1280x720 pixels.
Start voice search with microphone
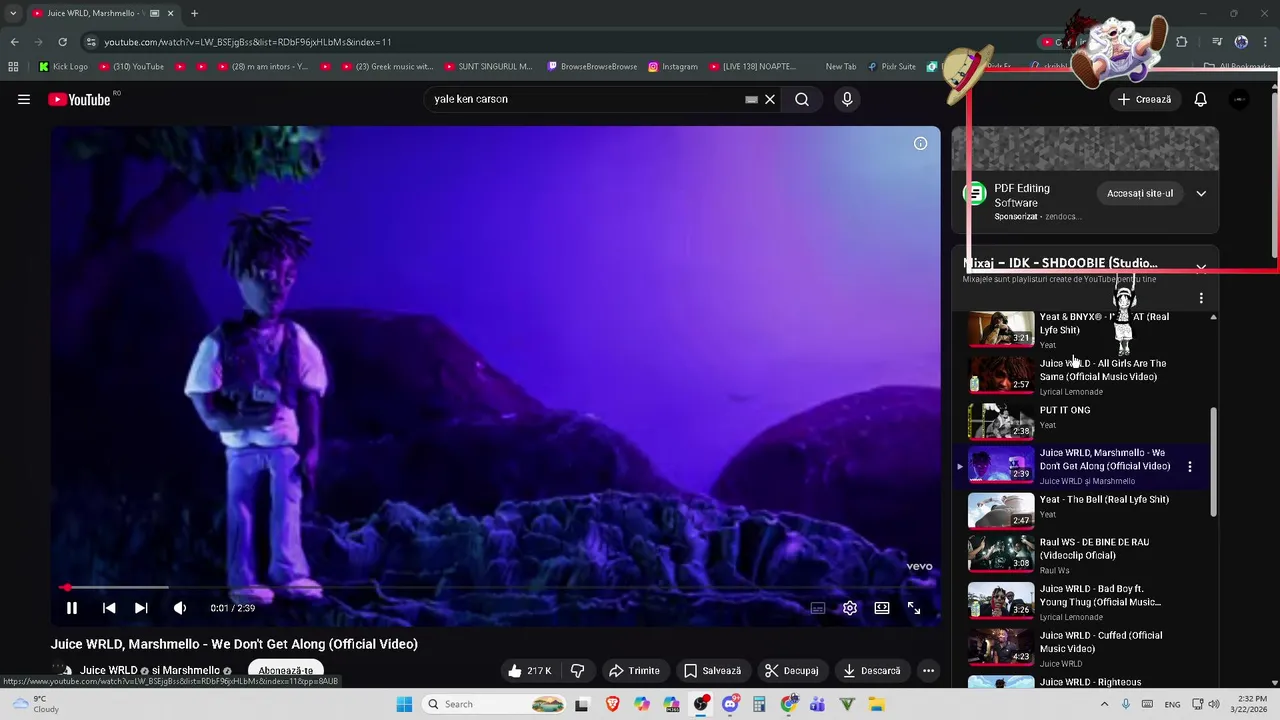pos(847,99)
